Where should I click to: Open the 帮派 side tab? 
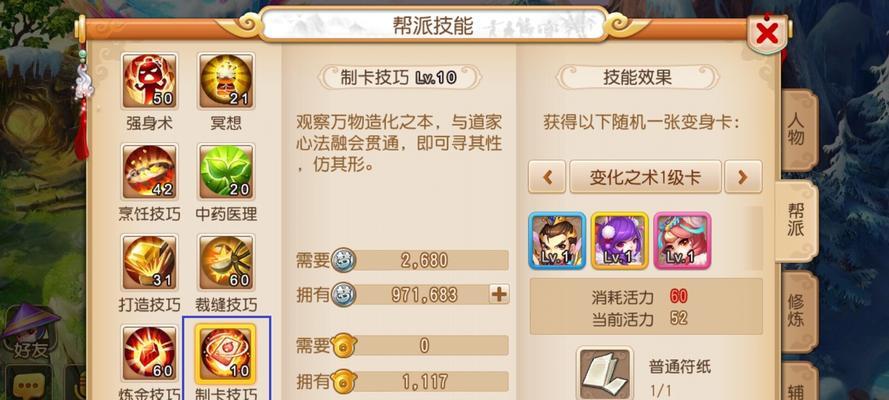click(x=796, y=220)
